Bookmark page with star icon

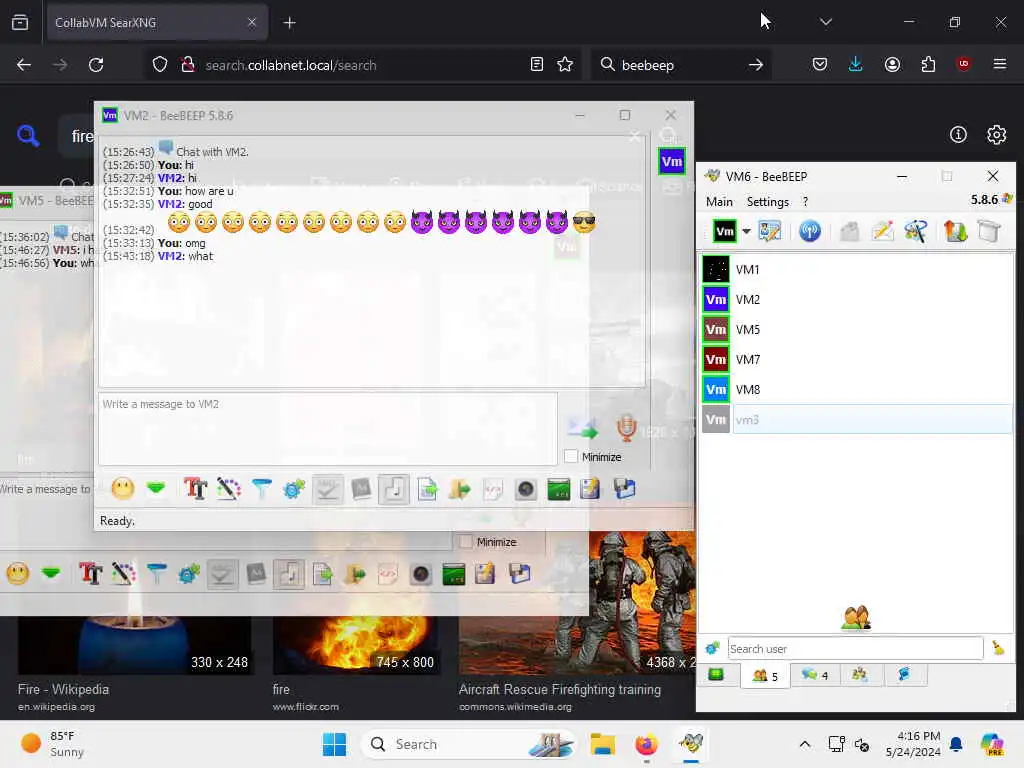coord(565,64)
